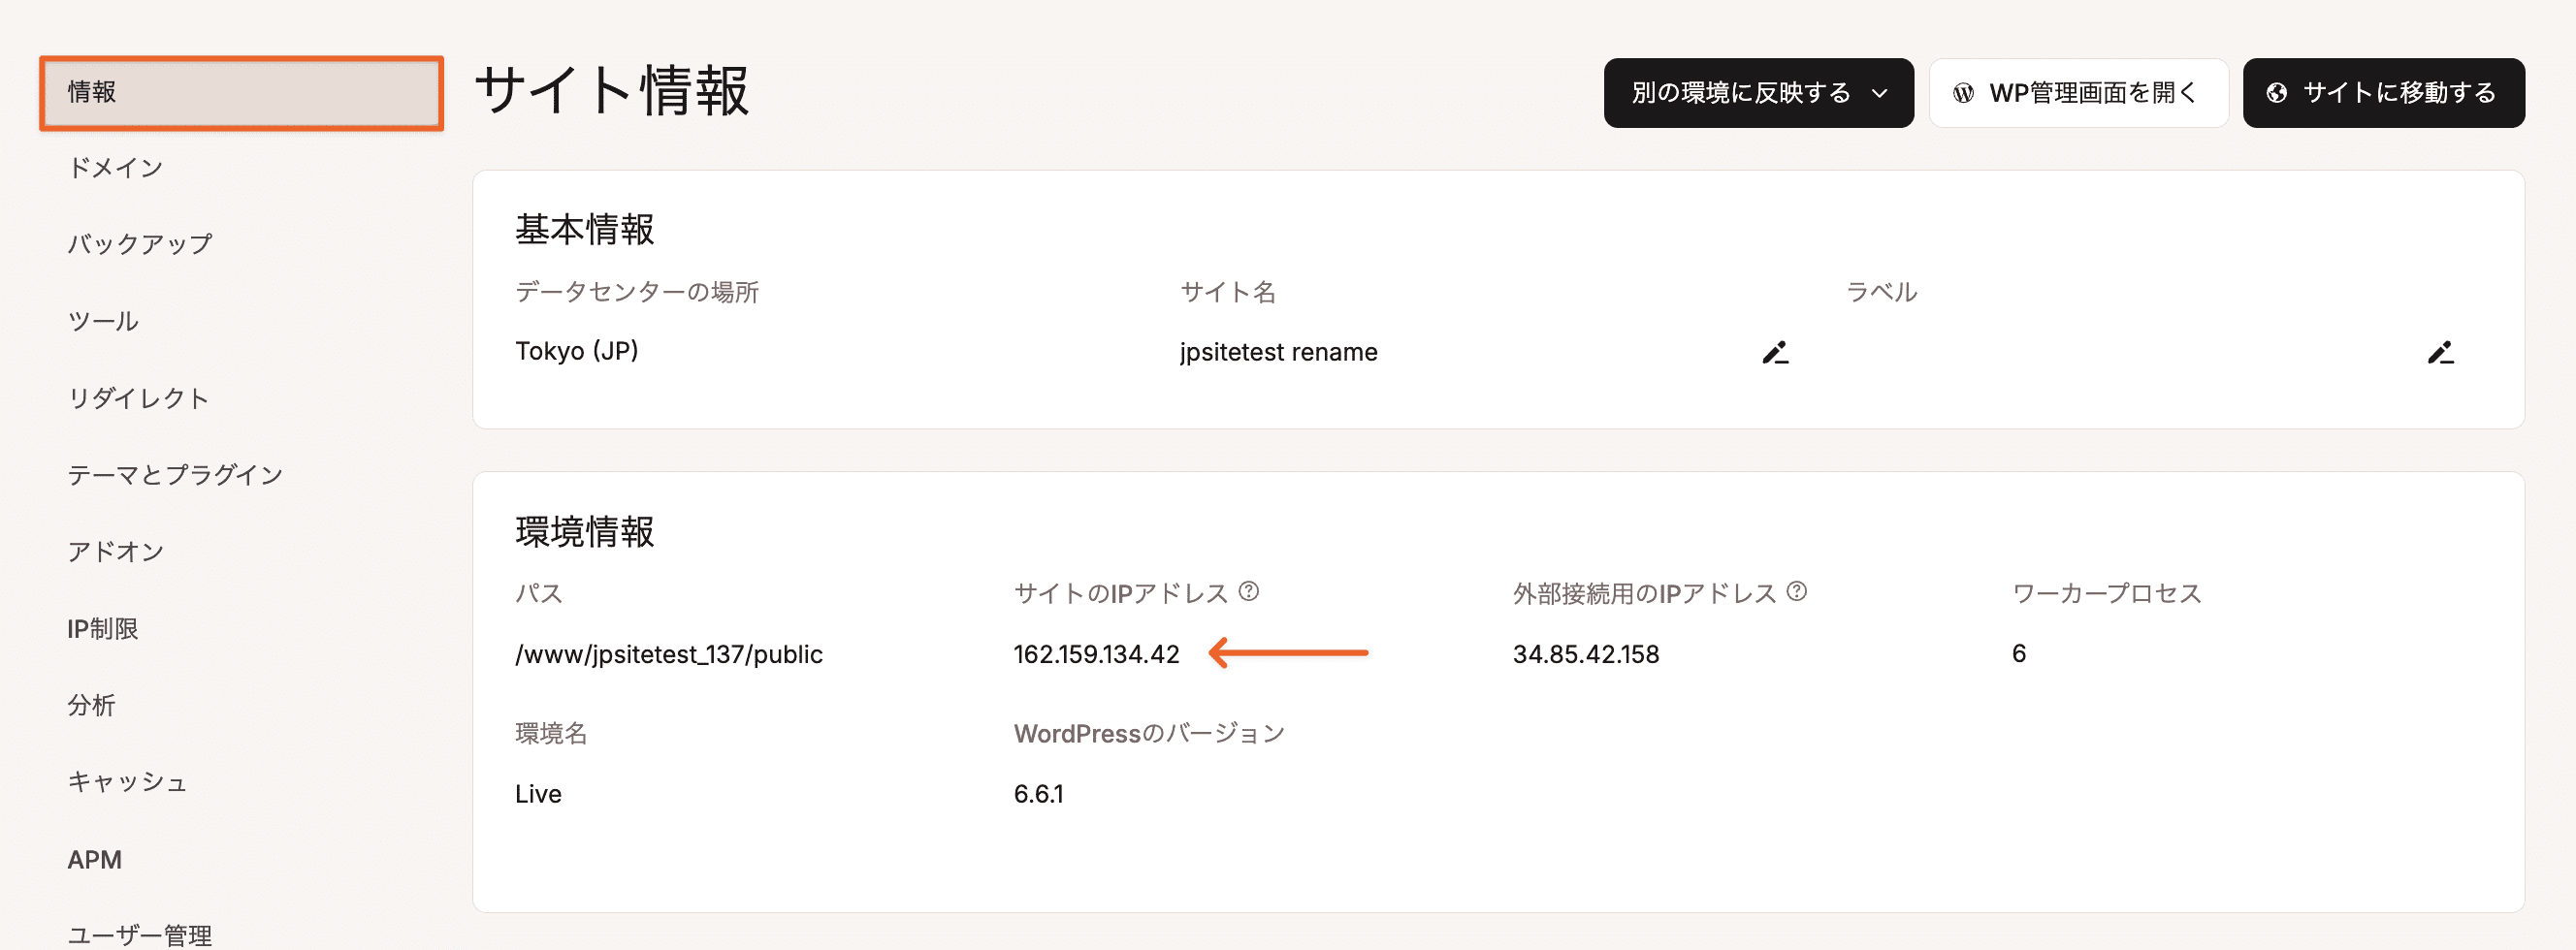Open help tooltip for 外部接続用のIPアドレス
This screenshot has width=2576, height=950.
pyautogui.click(x=1797, y=591)
